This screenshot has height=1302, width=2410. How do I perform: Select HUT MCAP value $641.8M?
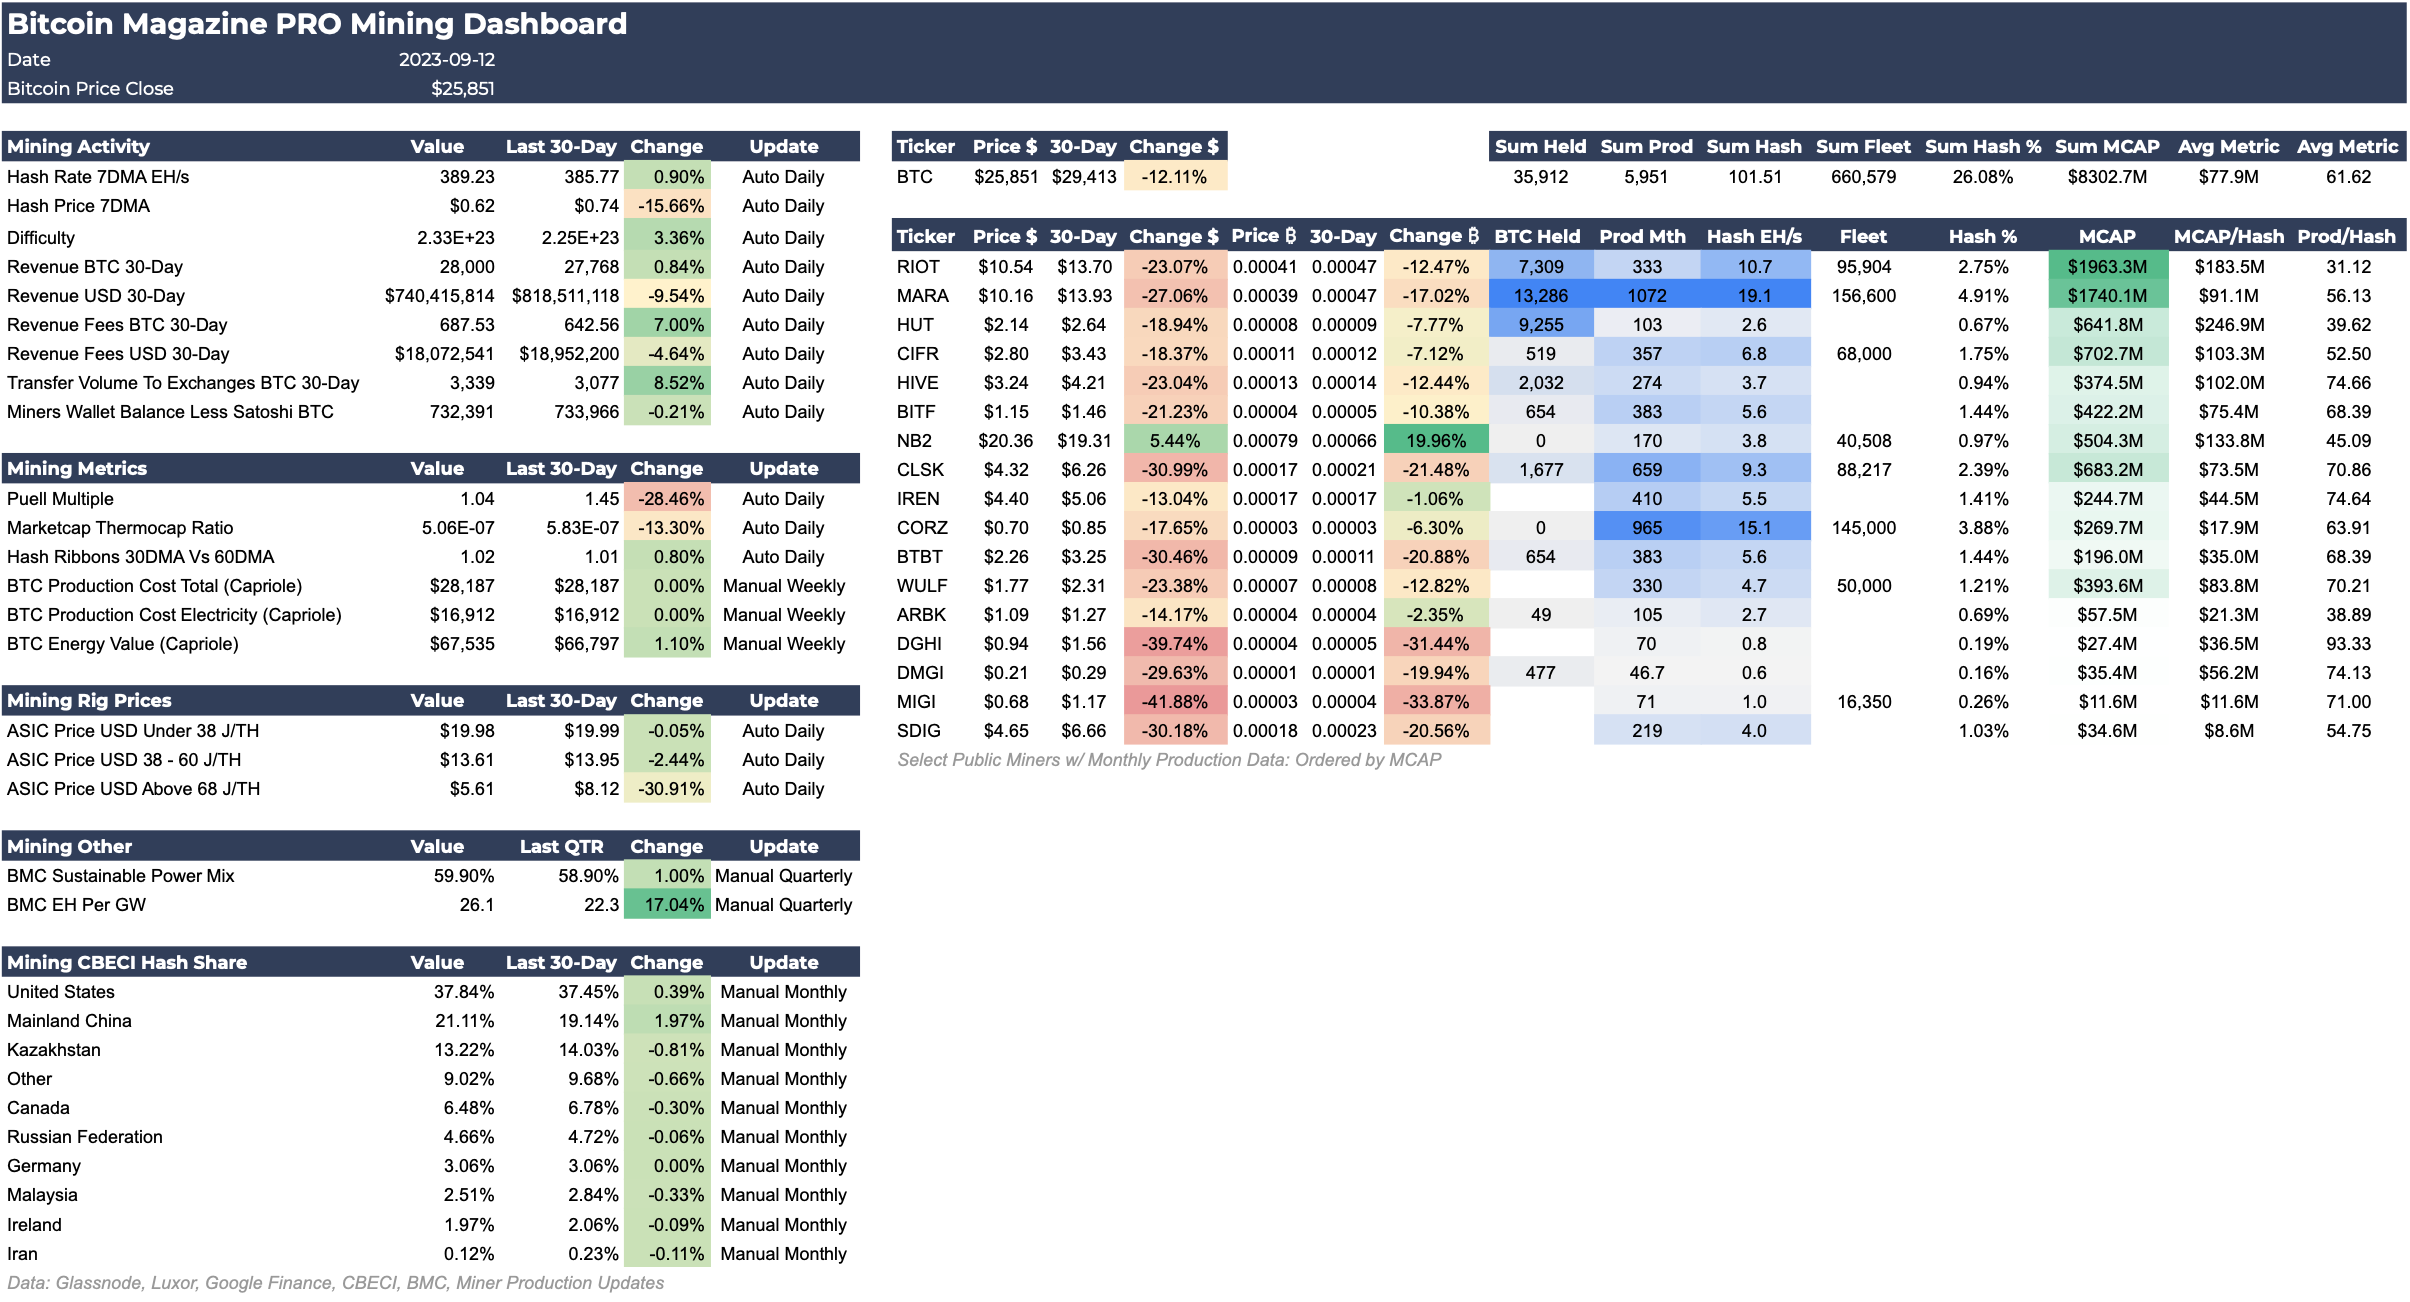2107,325
